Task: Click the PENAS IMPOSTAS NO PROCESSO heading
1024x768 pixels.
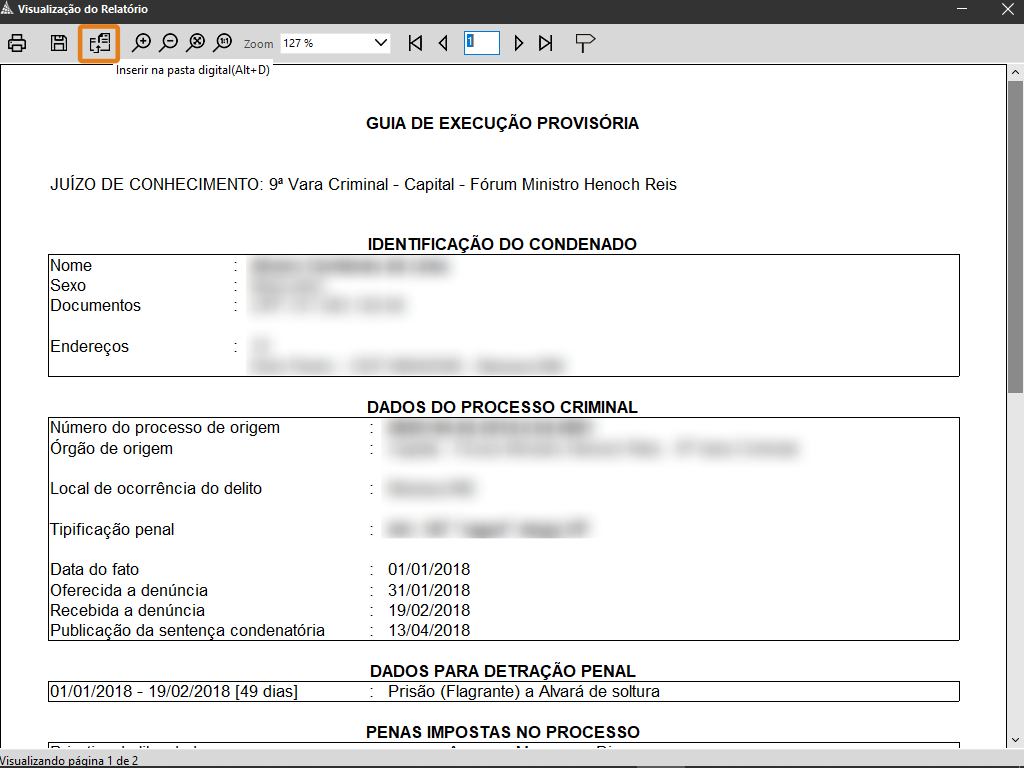Action: (502, 732)
